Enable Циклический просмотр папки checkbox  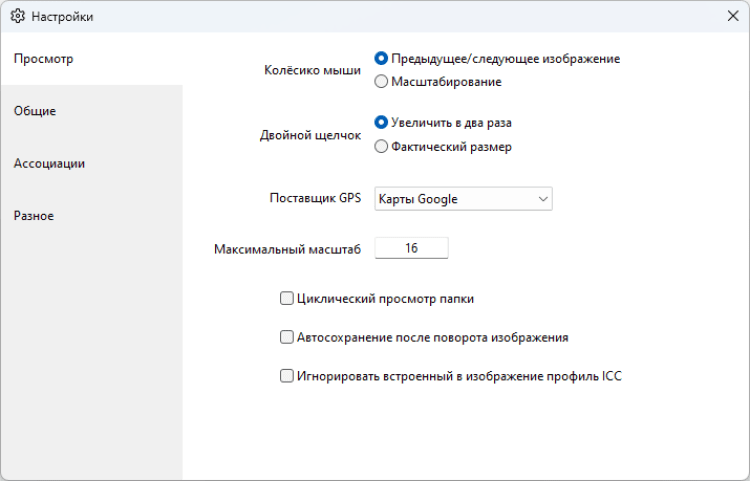point(287,298)
